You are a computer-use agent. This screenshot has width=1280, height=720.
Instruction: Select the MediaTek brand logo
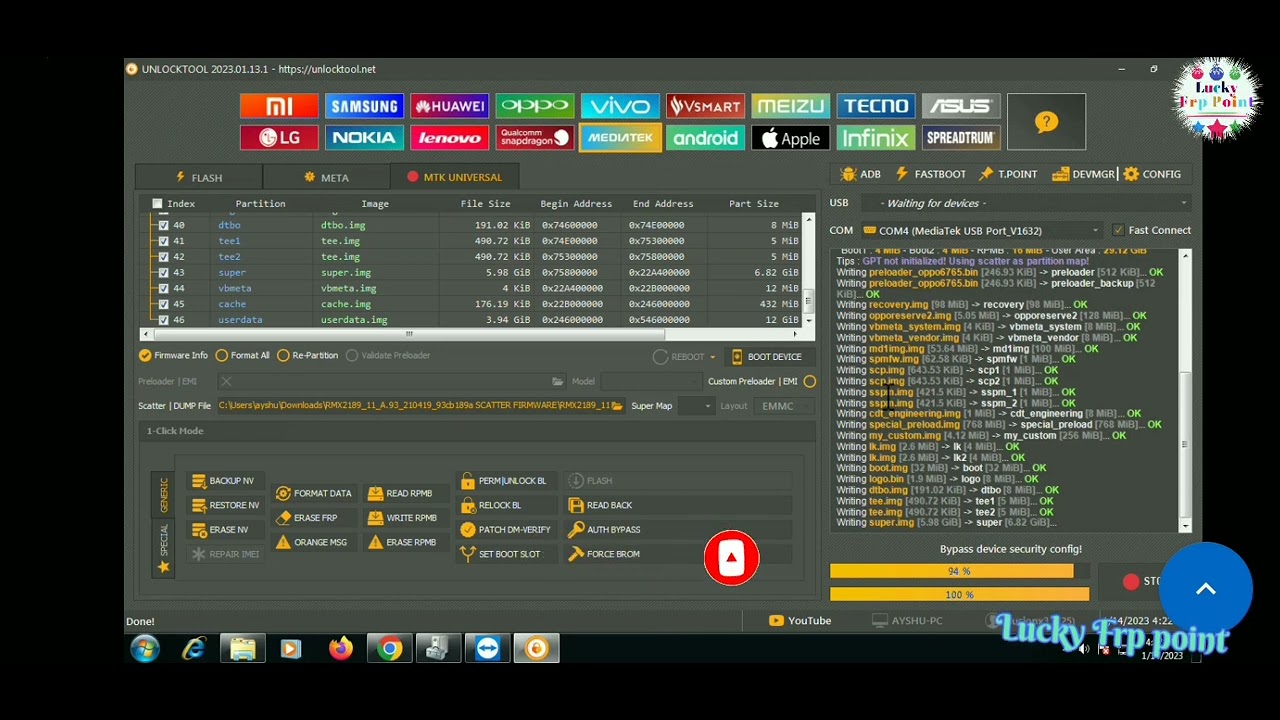pyautogui.click(x=620, y=138)
